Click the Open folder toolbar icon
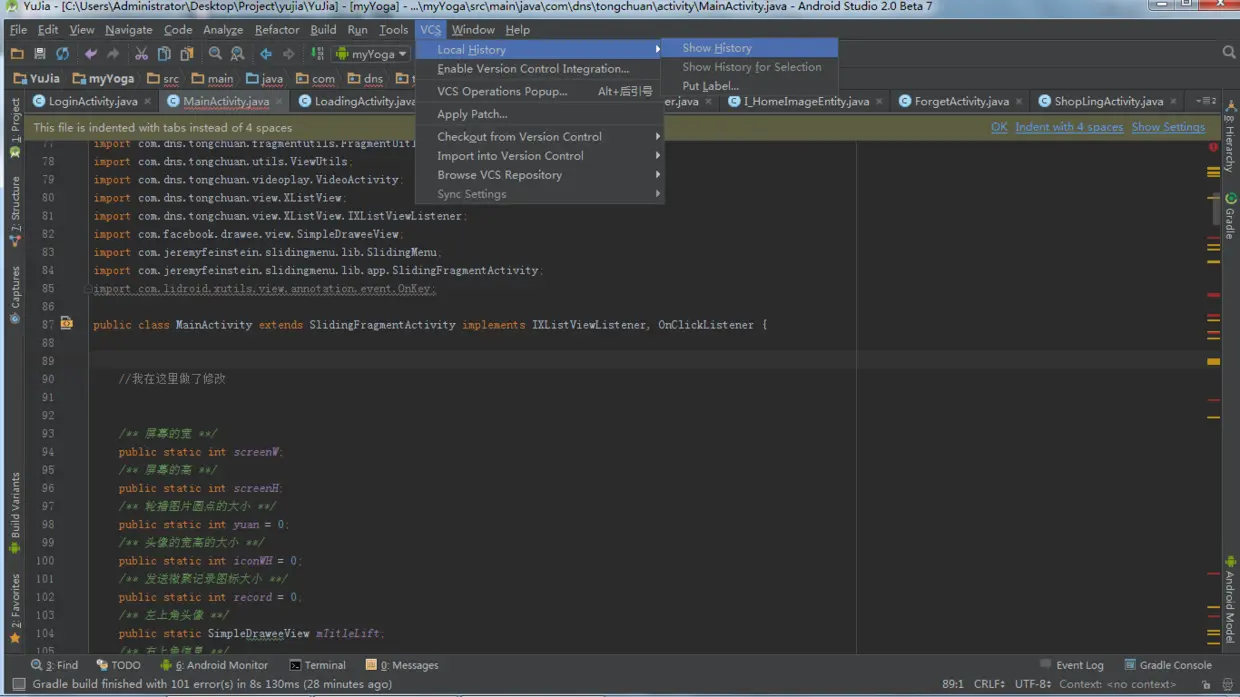1240x697 pixels. (x=17, y=54)
